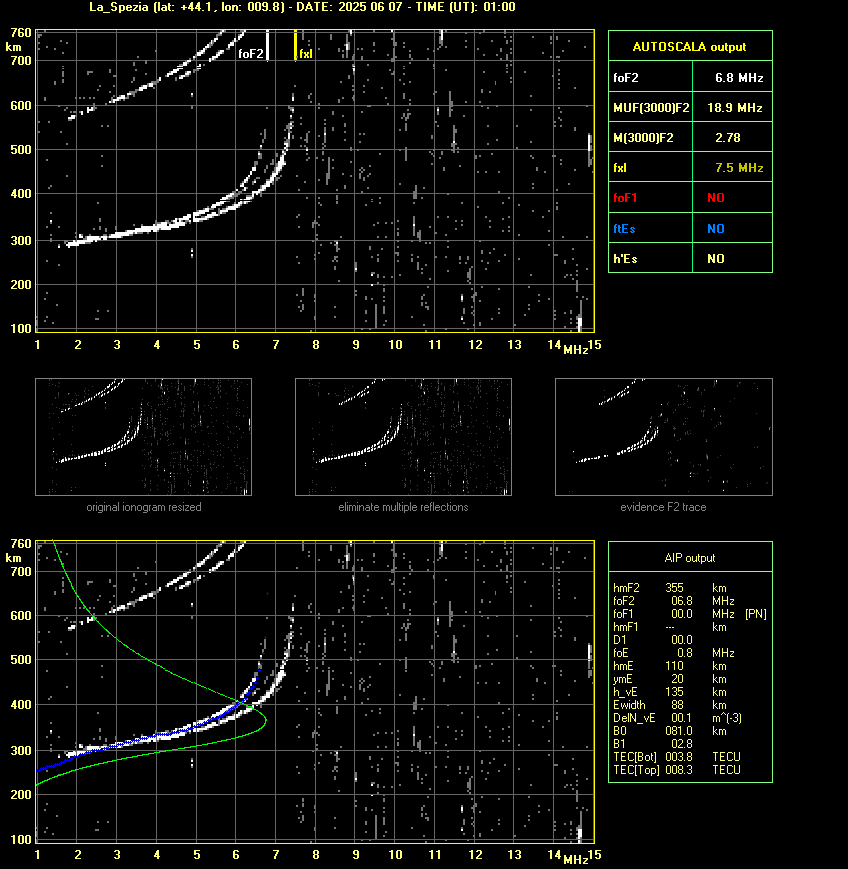The image size is (848, 869).
Task: Click the yellow fxI value '7.5 MHz'
Action: 739,167
